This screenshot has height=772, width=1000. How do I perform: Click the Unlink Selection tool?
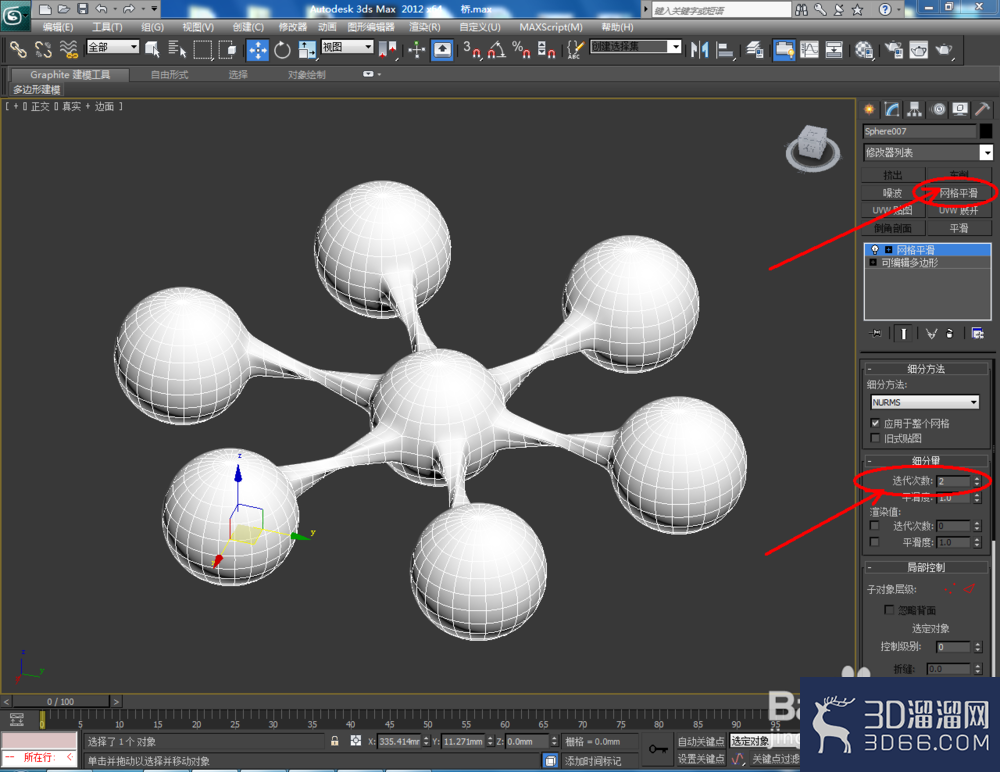[43, 49]
